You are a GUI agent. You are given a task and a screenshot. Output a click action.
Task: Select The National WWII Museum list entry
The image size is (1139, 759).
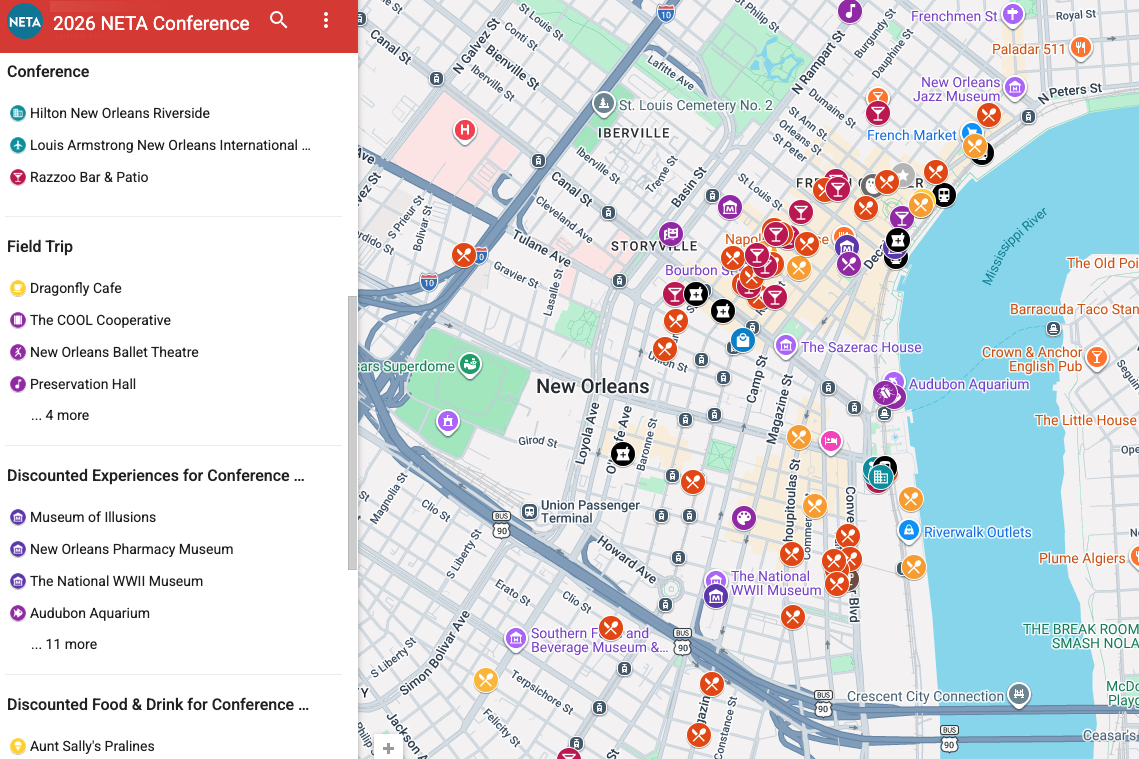pyautogui.click(x=106, y=581)
